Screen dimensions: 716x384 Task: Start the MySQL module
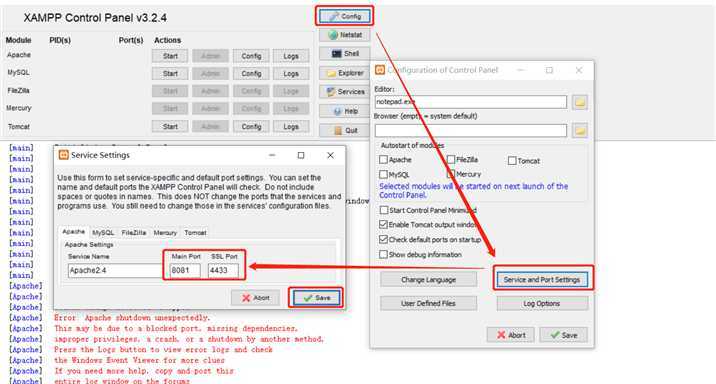click(x=170, y=74)
